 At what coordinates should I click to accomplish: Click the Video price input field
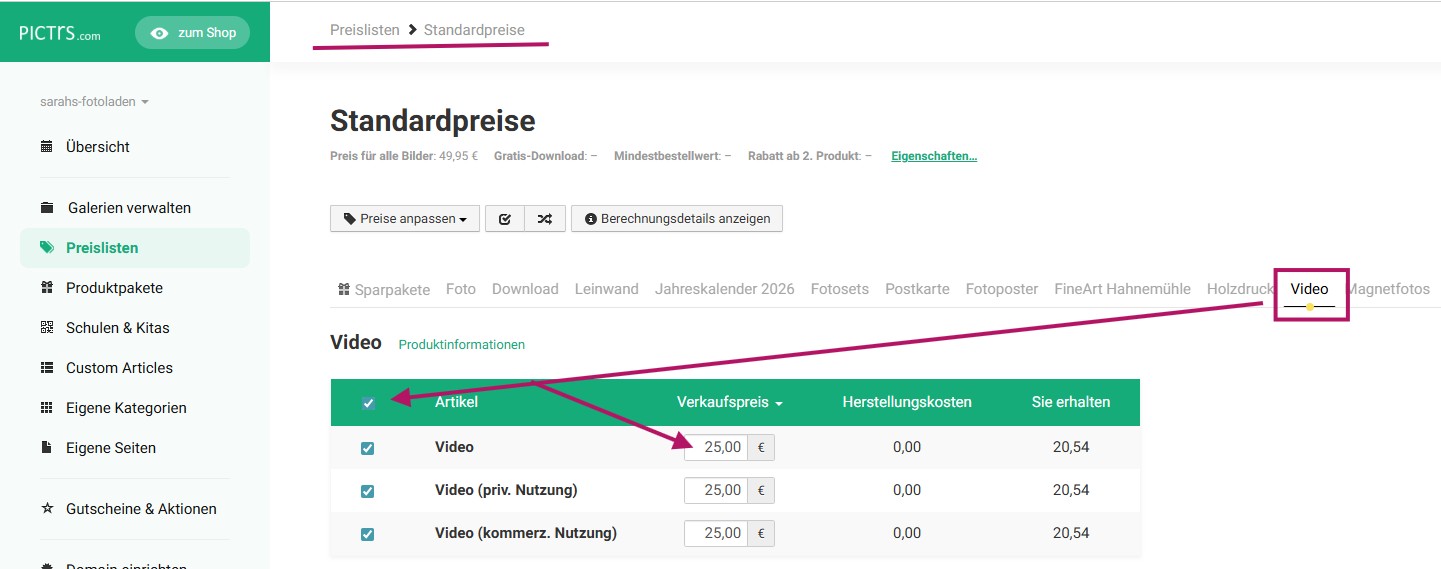click(716, 447)
